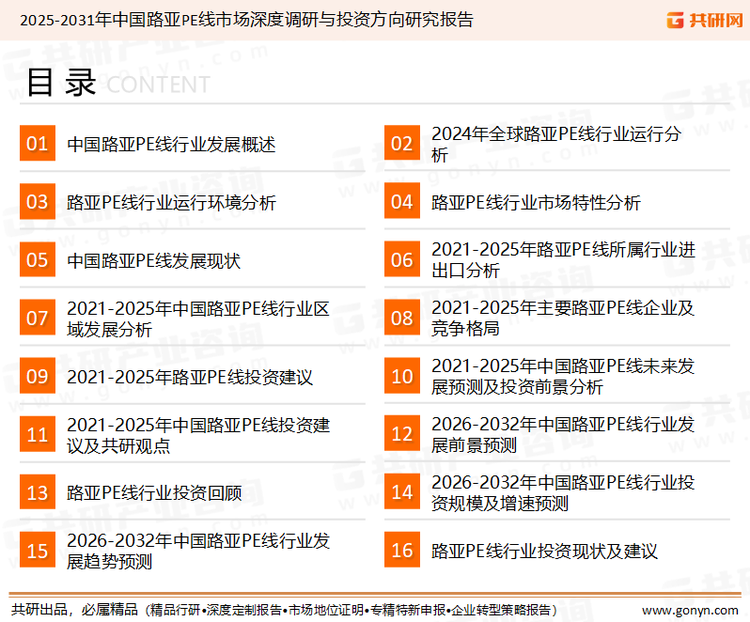This screenshot has height=622, width=750.
Task: Click the orange 02 number box
Action: coord(402,143)
